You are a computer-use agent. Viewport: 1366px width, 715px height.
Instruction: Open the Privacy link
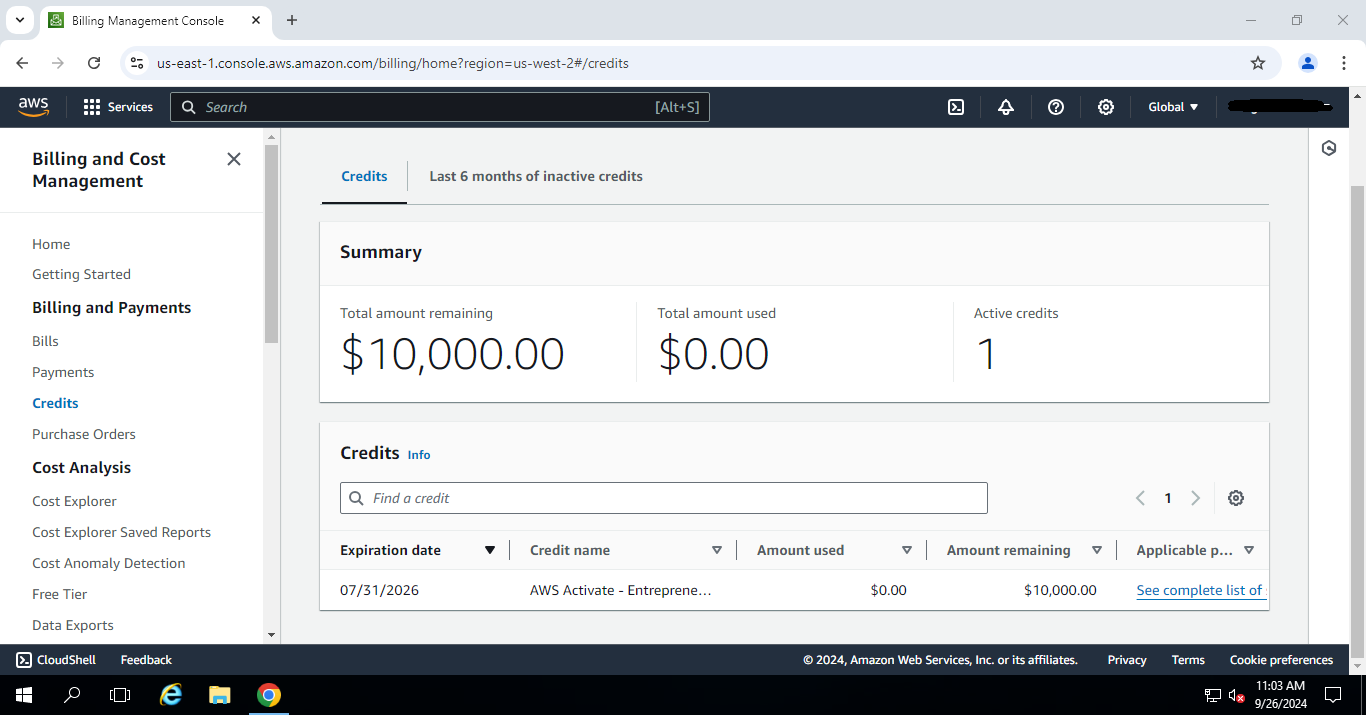[1127, 660]
